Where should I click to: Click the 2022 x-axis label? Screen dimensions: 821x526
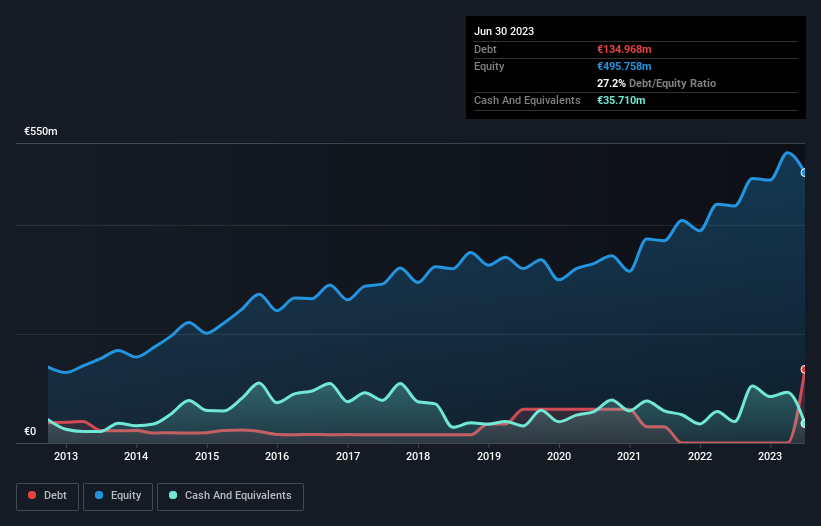700,456
